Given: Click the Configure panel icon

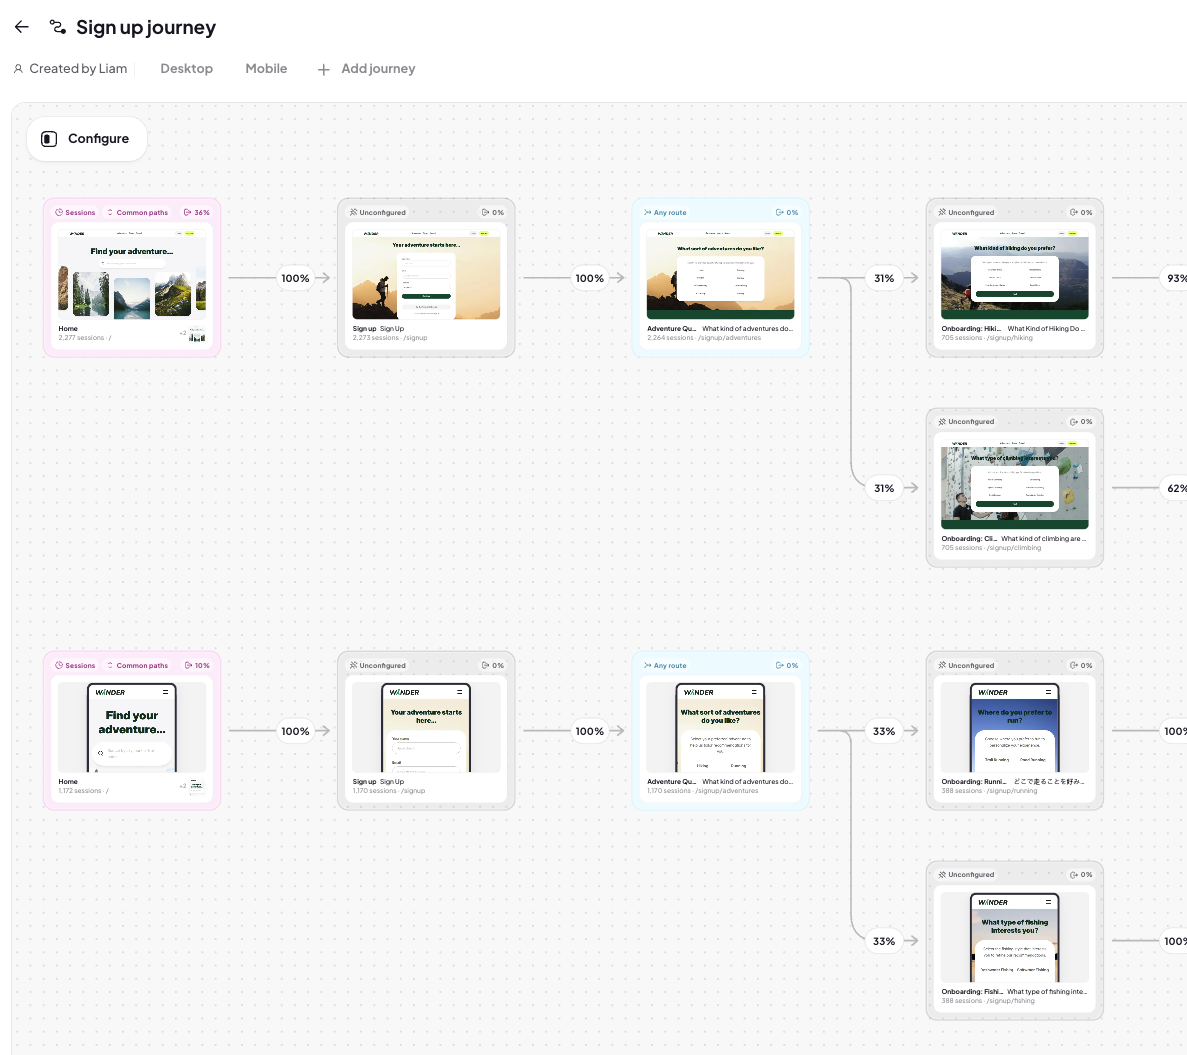Looking at the screenshot, I should tap(49, 138).
